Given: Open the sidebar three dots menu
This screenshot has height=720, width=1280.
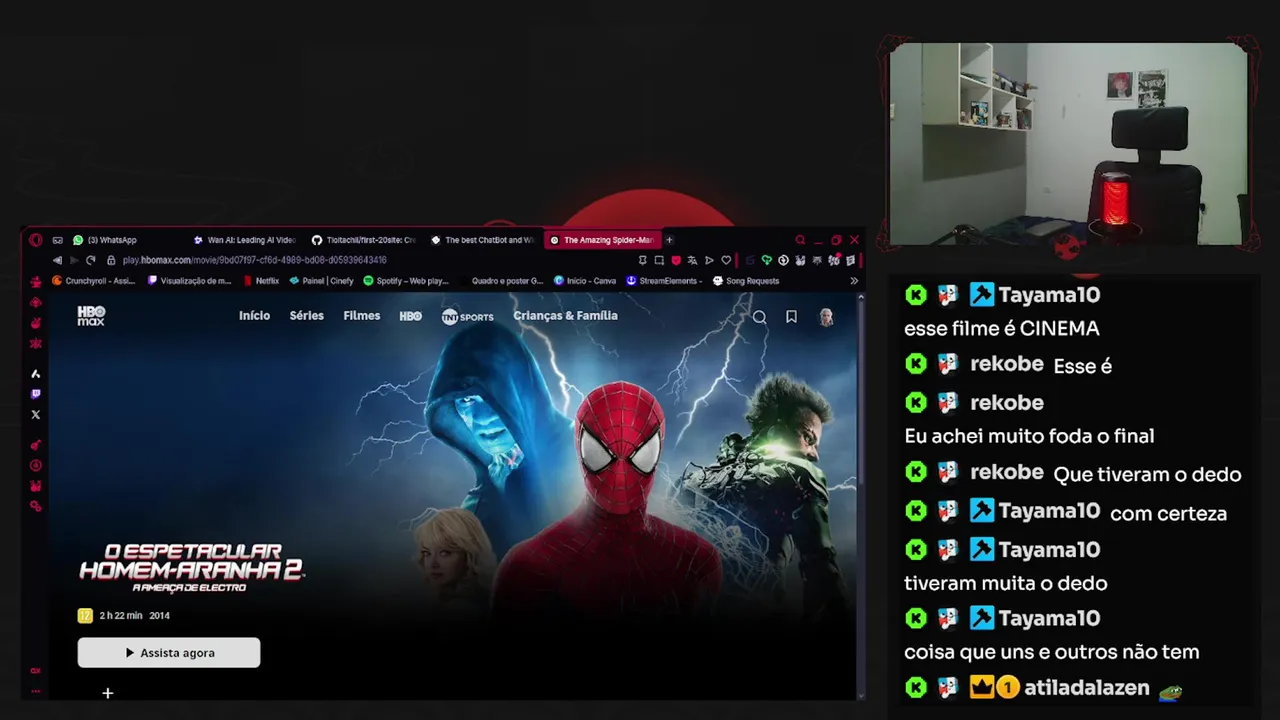Looking at the screenshot, I should [x=36, y=691].
